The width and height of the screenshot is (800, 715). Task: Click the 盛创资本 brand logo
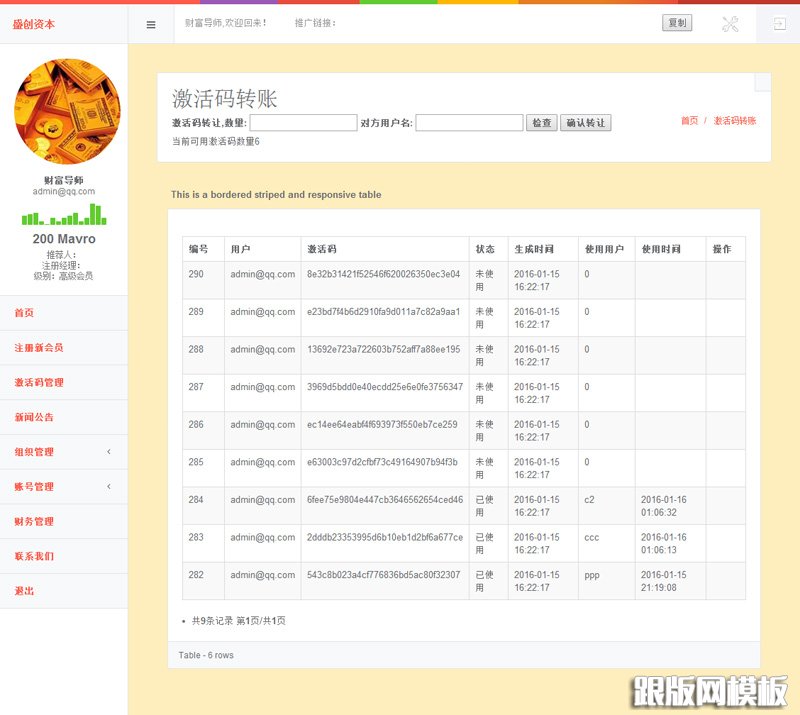coord(35,22)
